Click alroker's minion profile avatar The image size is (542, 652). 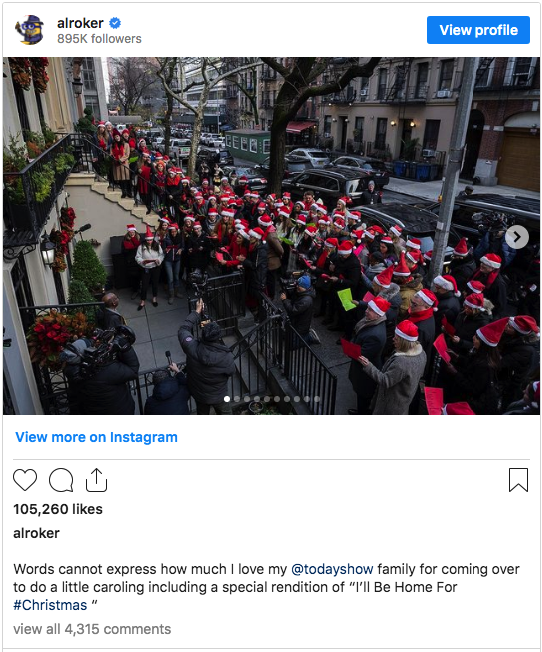coord(30,30)
